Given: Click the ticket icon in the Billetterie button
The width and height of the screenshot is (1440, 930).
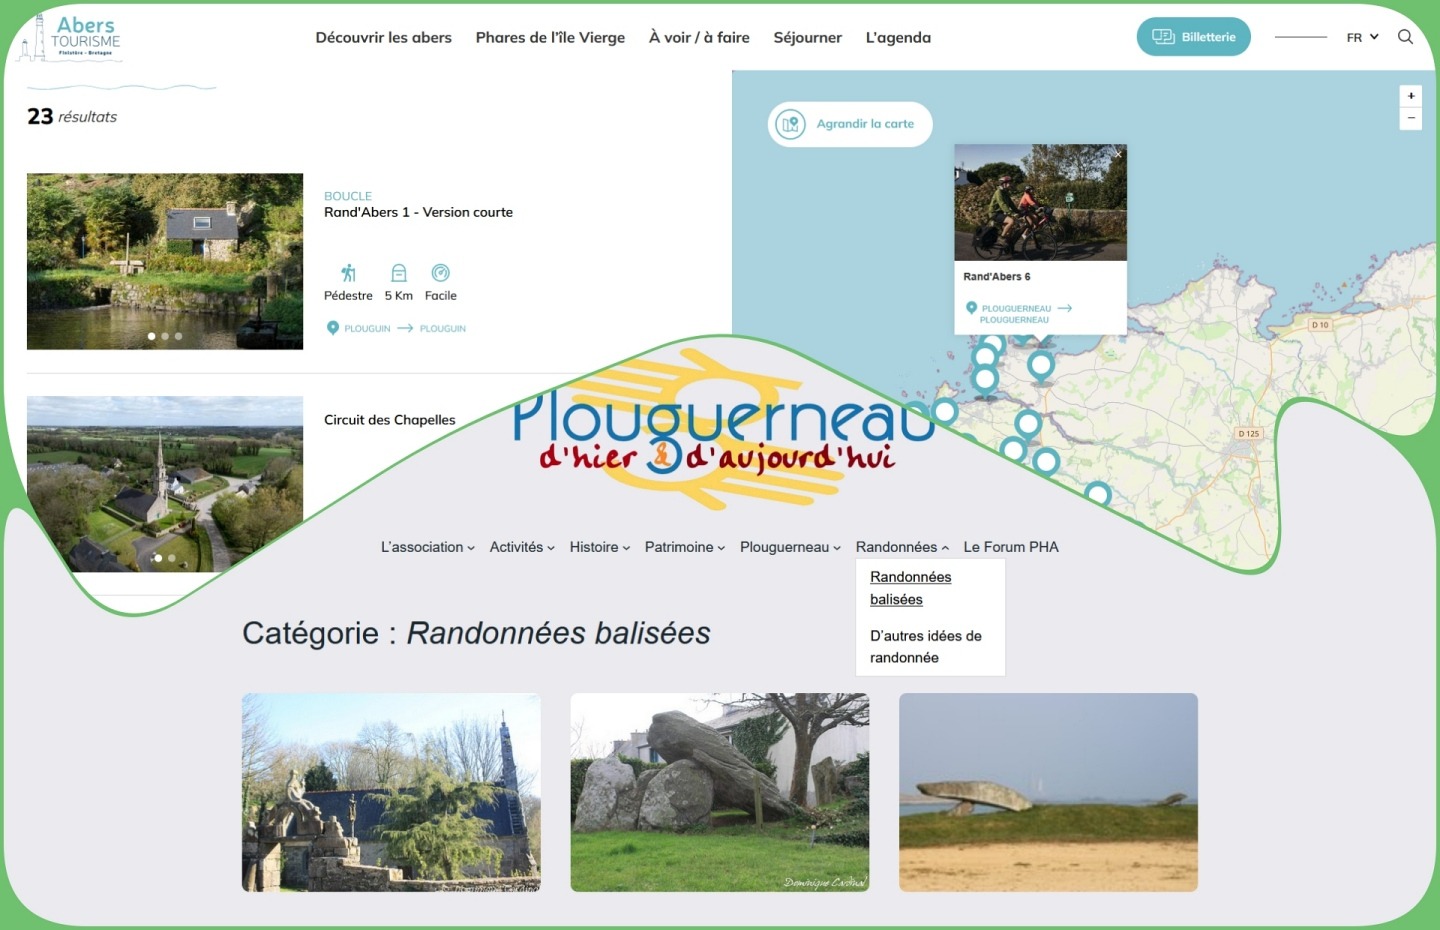Looking at the screenshot, I should pos(1163,35).
